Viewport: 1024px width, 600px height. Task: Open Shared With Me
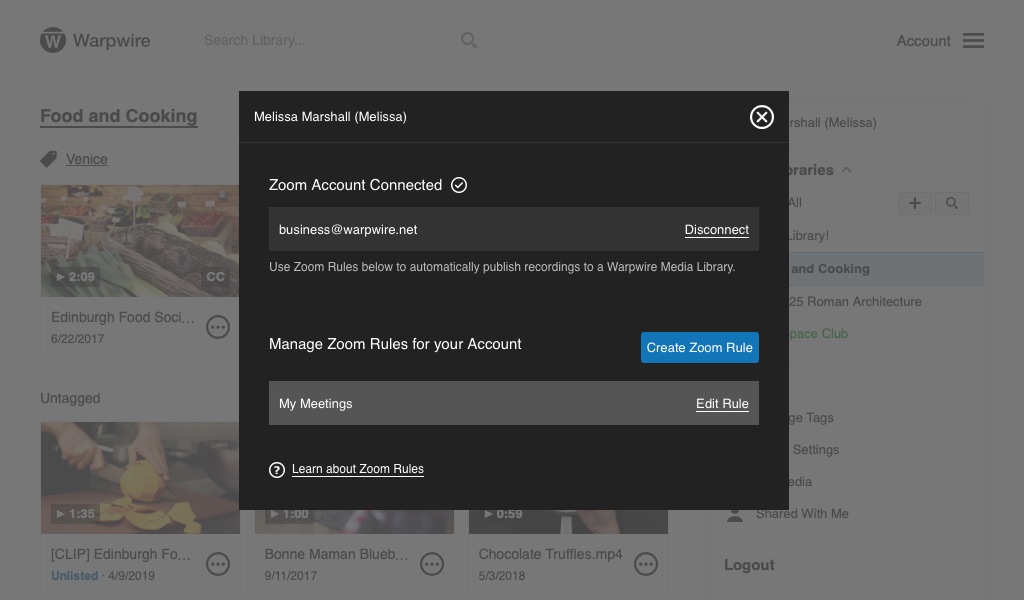pyautogui.click(x=802, y=514)
